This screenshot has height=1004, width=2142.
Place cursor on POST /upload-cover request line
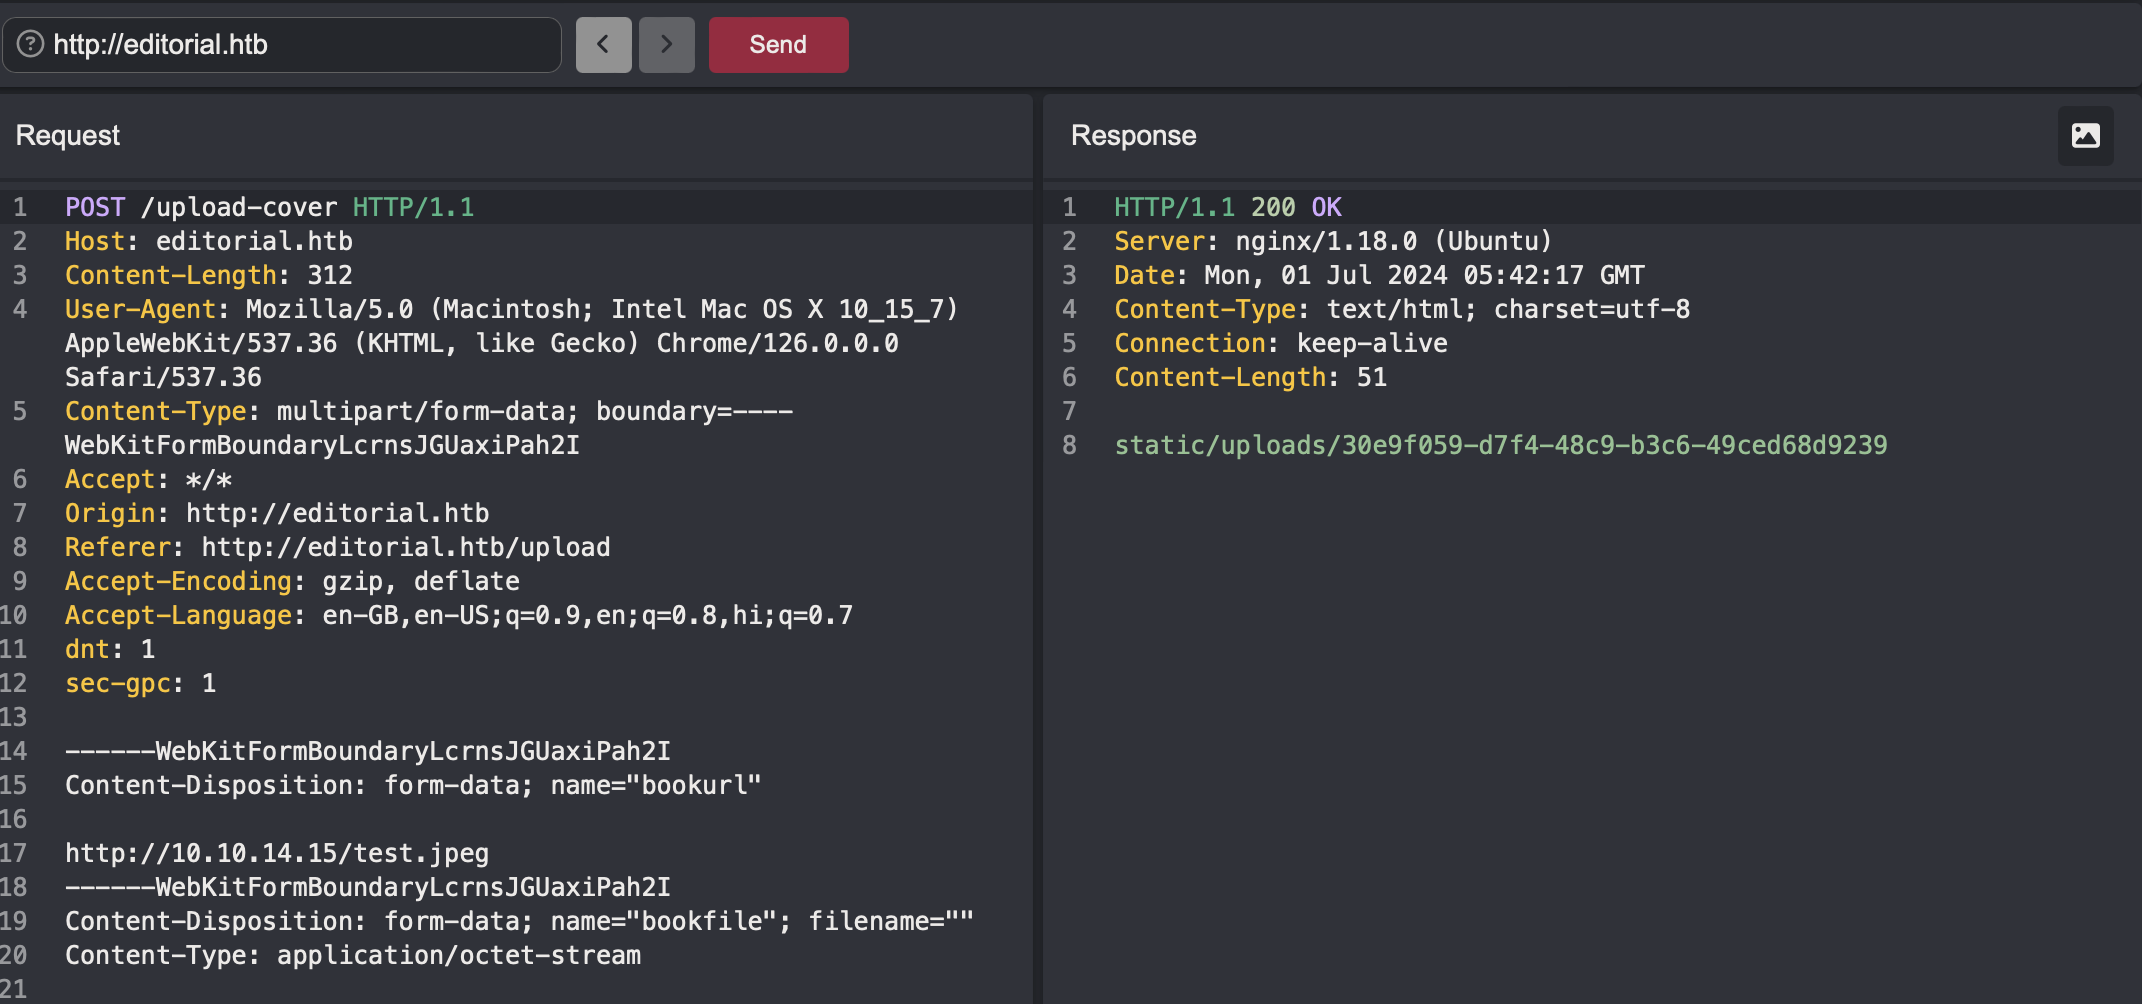coord(269,208)
